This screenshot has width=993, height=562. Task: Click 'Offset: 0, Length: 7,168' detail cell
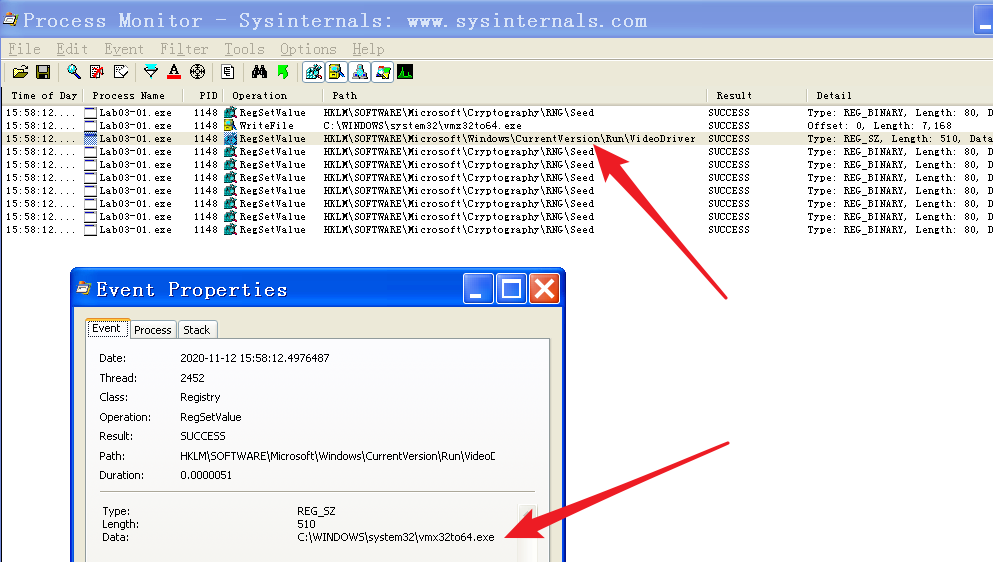(x=879, y=125)
